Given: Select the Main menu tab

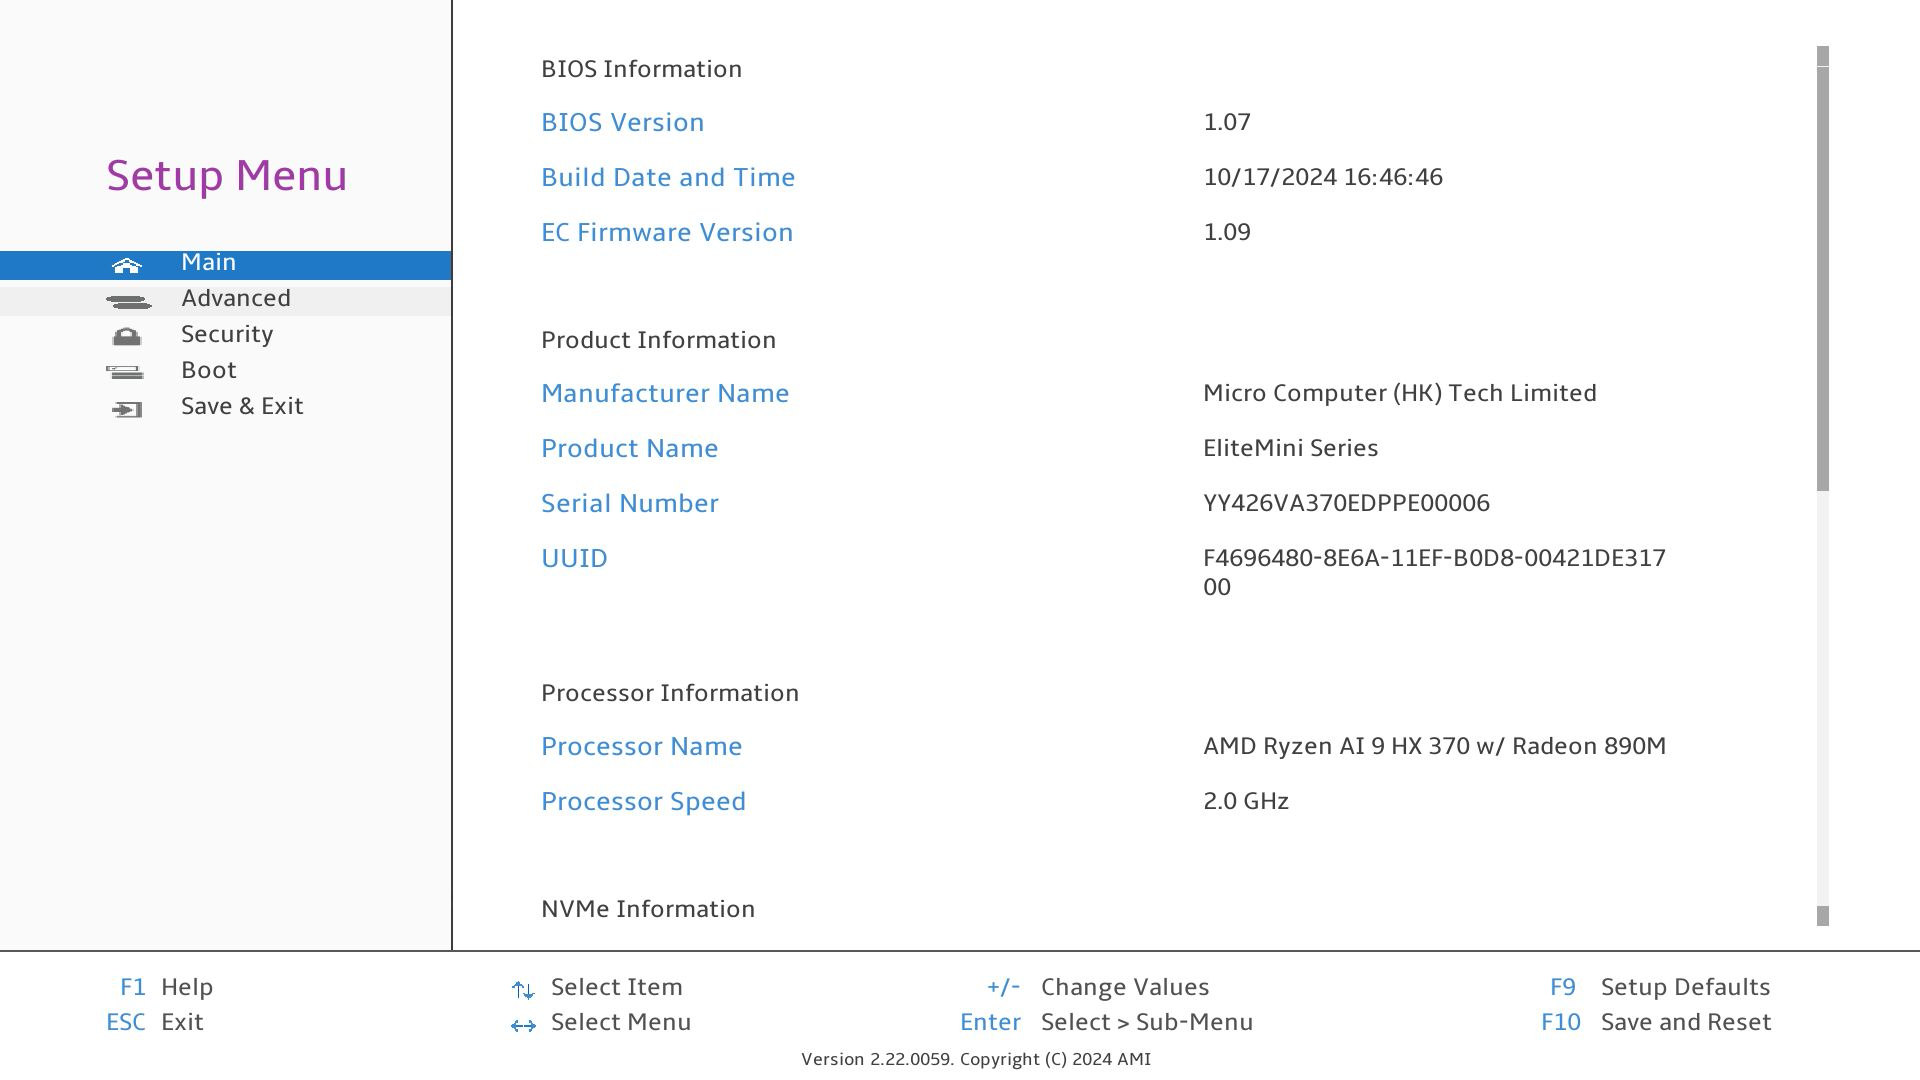Looking at the screenshot, I should 225,265.
